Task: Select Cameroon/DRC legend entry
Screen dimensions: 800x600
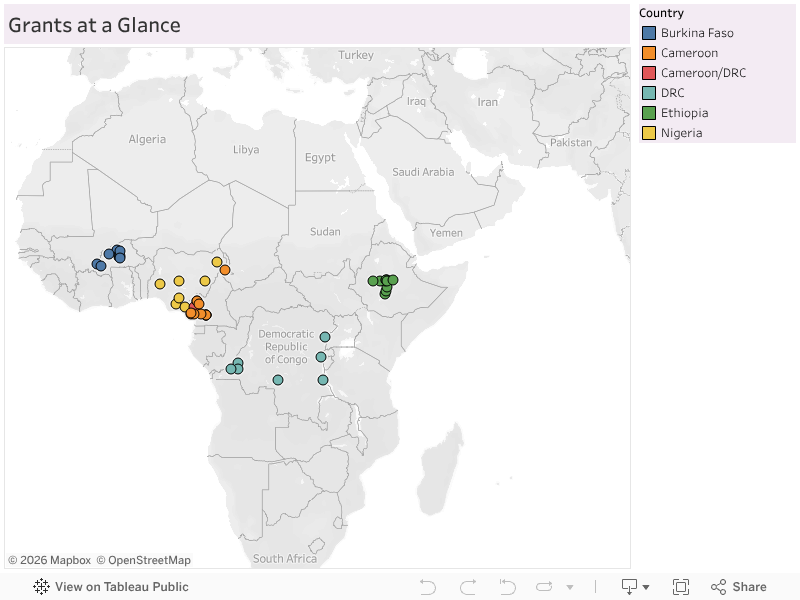Action: 703,73
